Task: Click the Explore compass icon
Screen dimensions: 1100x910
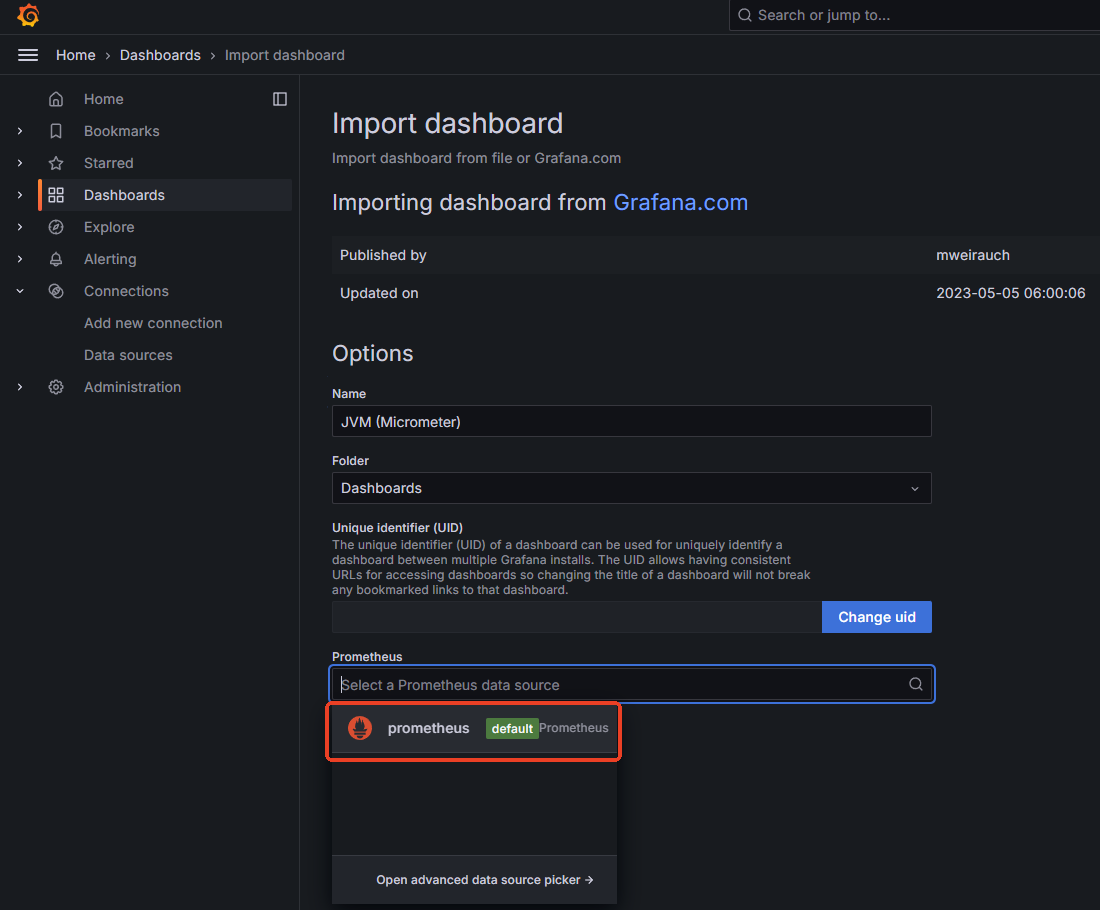Action: [56, 227]
